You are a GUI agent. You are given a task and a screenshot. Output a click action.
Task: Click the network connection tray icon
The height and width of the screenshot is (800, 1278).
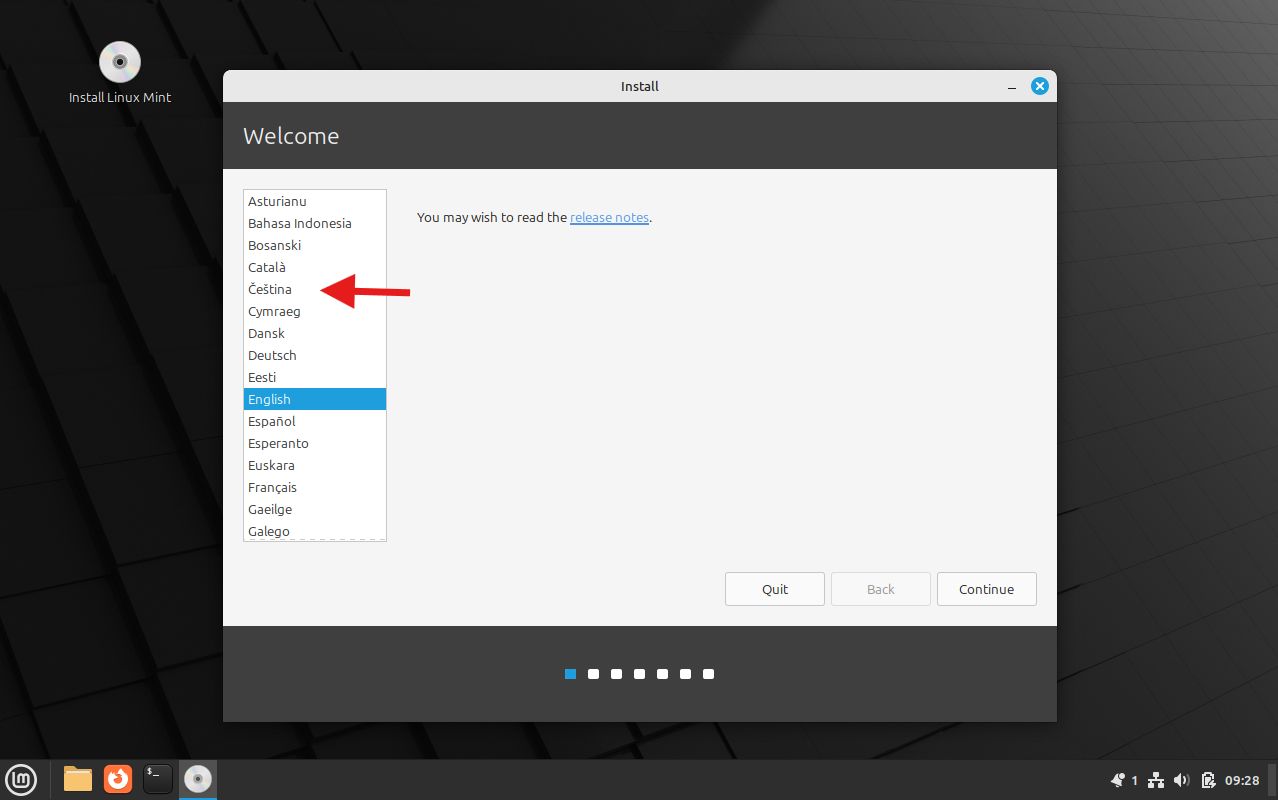tap(1156, 780)
